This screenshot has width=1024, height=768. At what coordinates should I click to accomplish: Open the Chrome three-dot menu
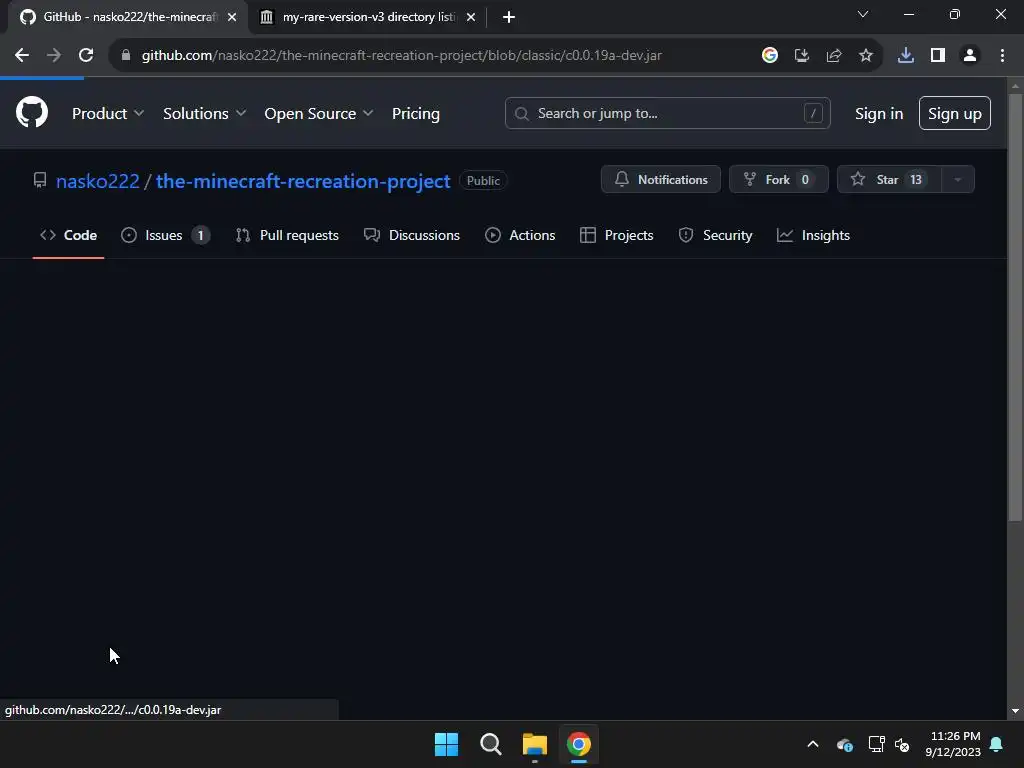click(x=1002, y=56)
